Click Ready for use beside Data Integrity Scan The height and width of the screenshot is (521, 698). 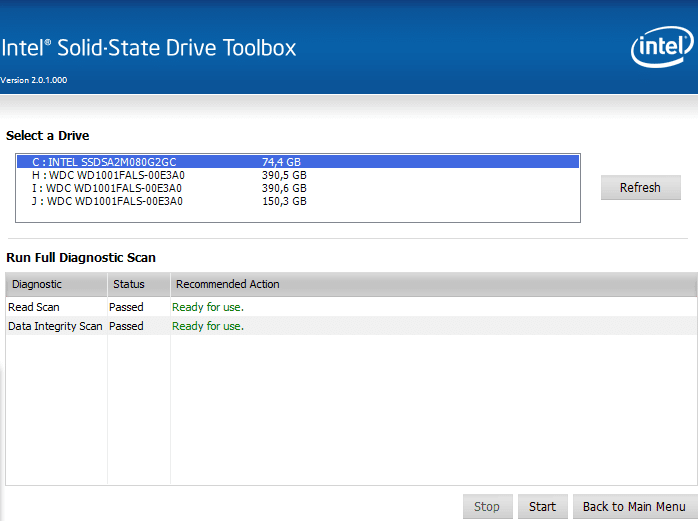[x=208, y=326]
